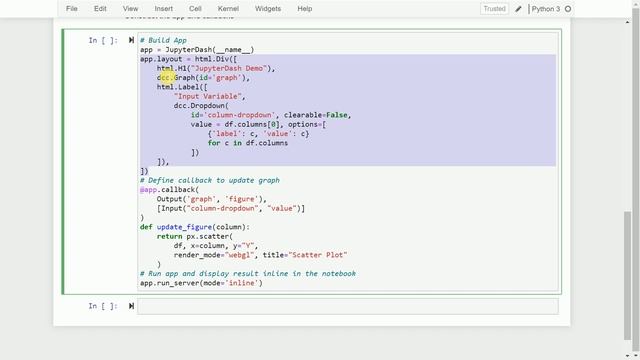Click the dcc.Dropdown( line
The height and width of the screenshot is (360, 640).
click(201, 106)
